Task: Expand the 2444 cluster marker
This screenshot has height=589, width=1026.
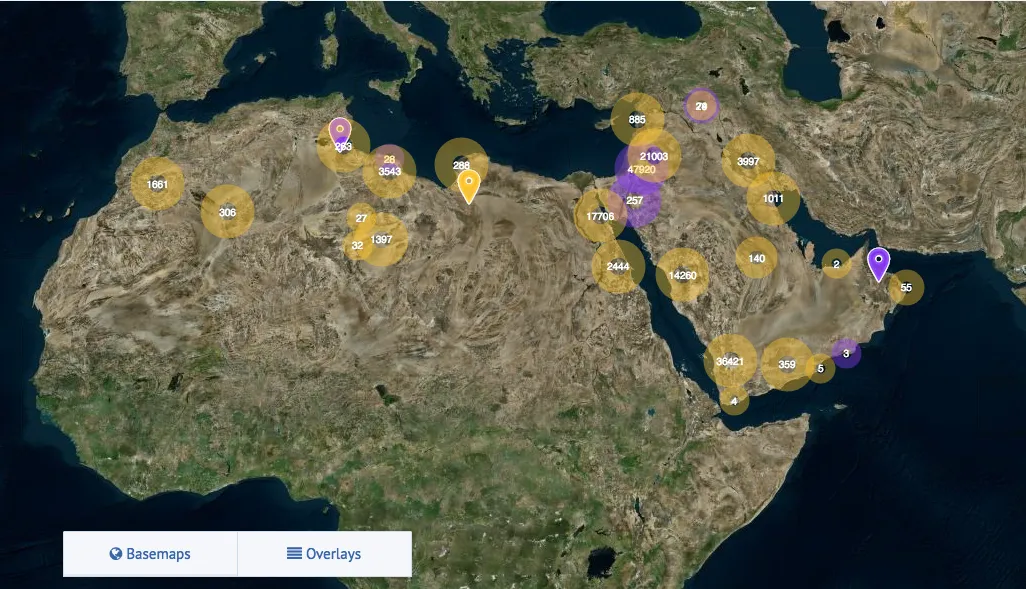Action: click(618, 266)
